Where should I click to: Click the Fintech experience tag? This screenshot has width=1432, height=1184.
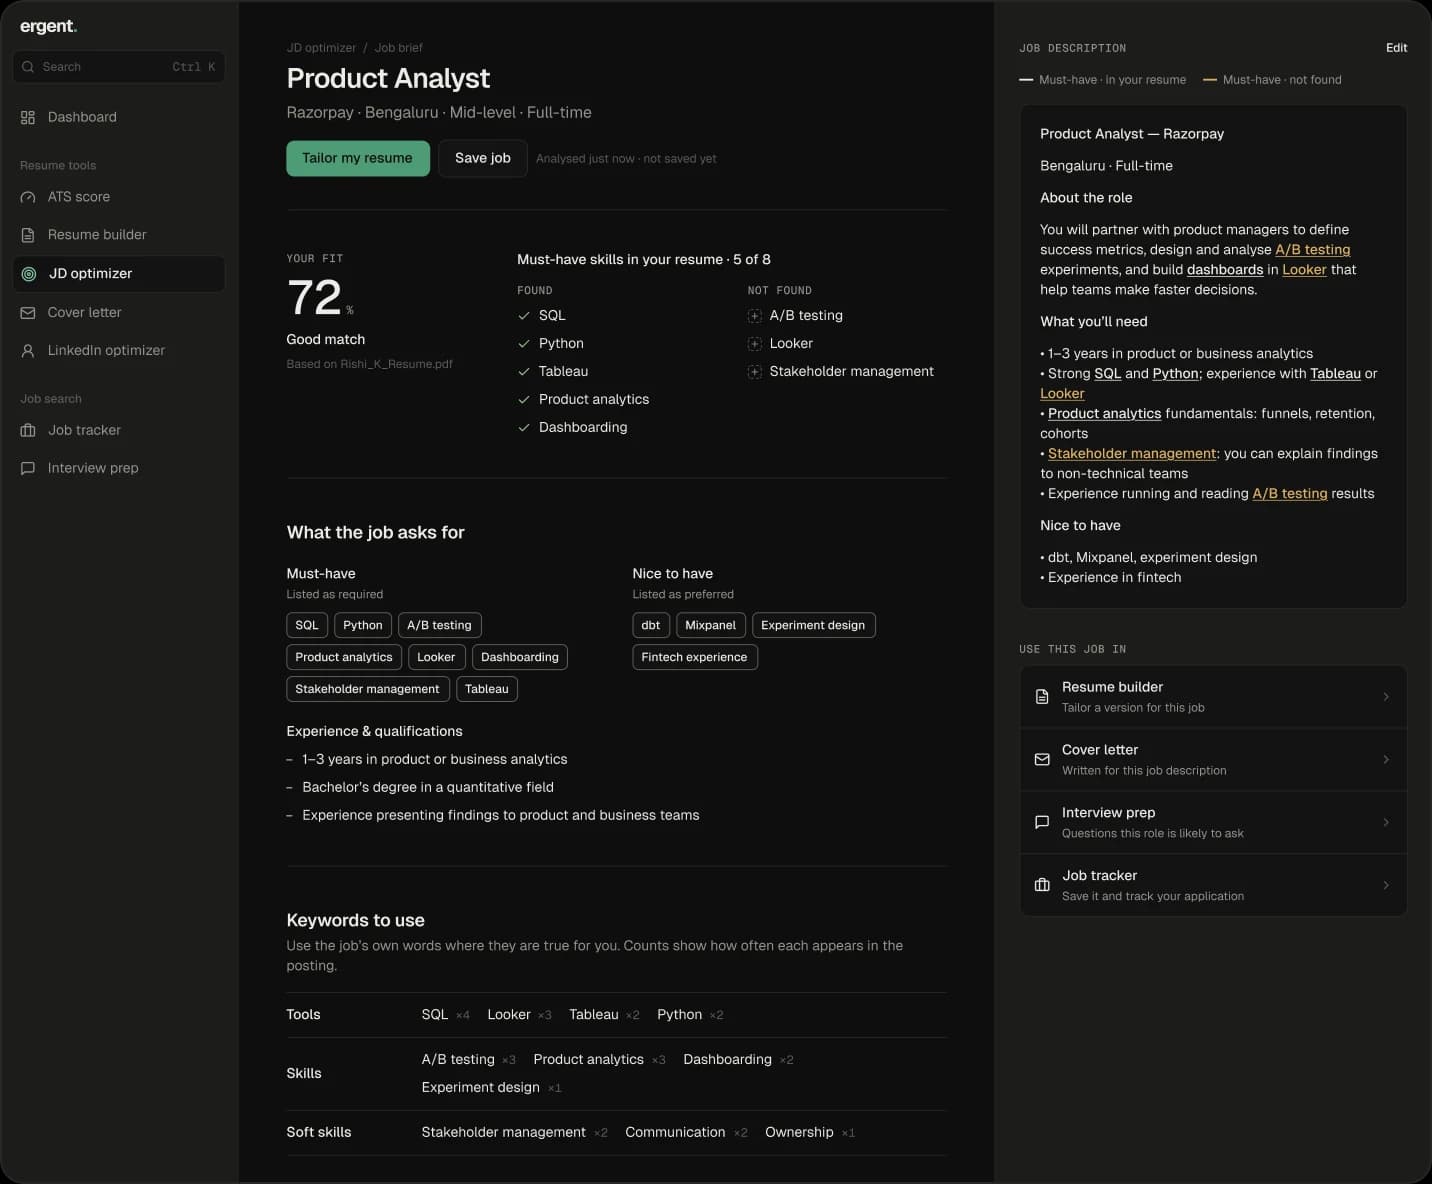[x=695, y=657]
